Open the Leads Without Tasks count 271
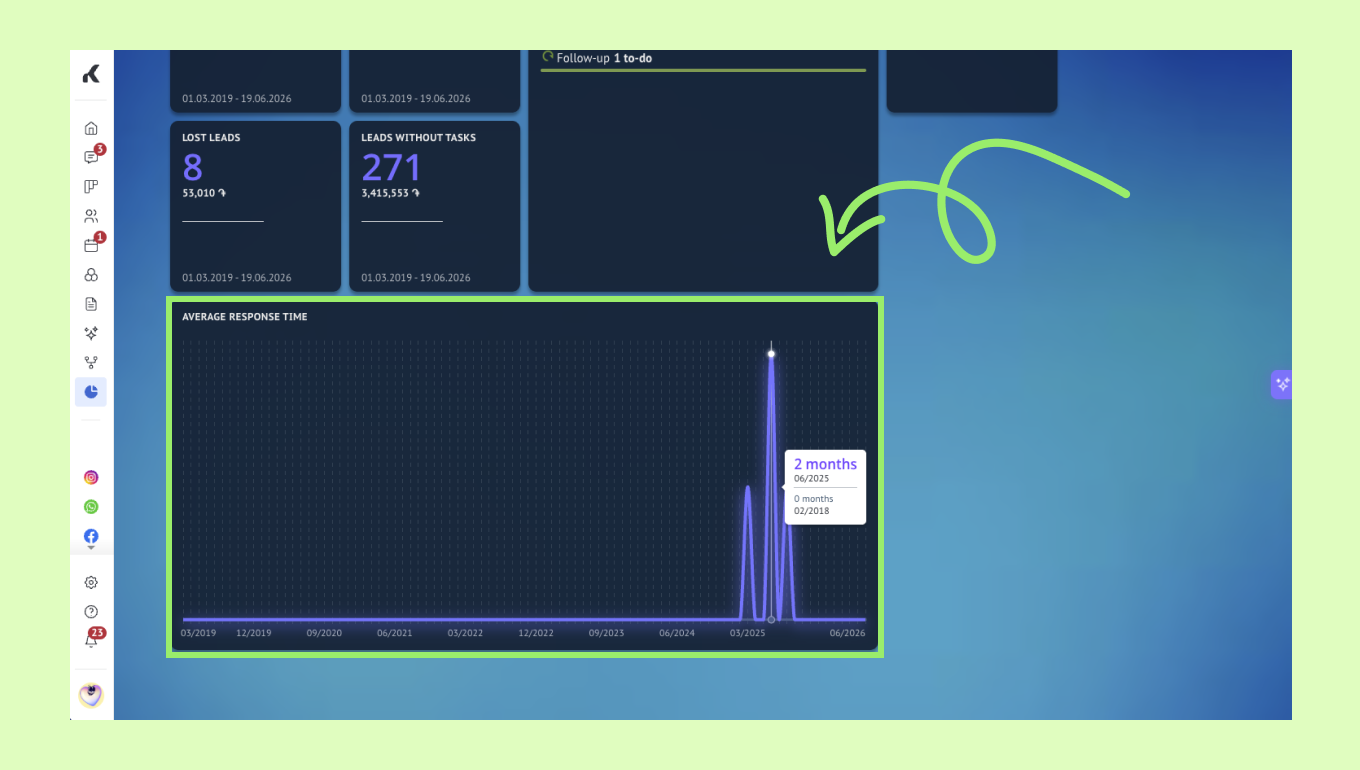The image size is (1360, 770). [391, 168]
